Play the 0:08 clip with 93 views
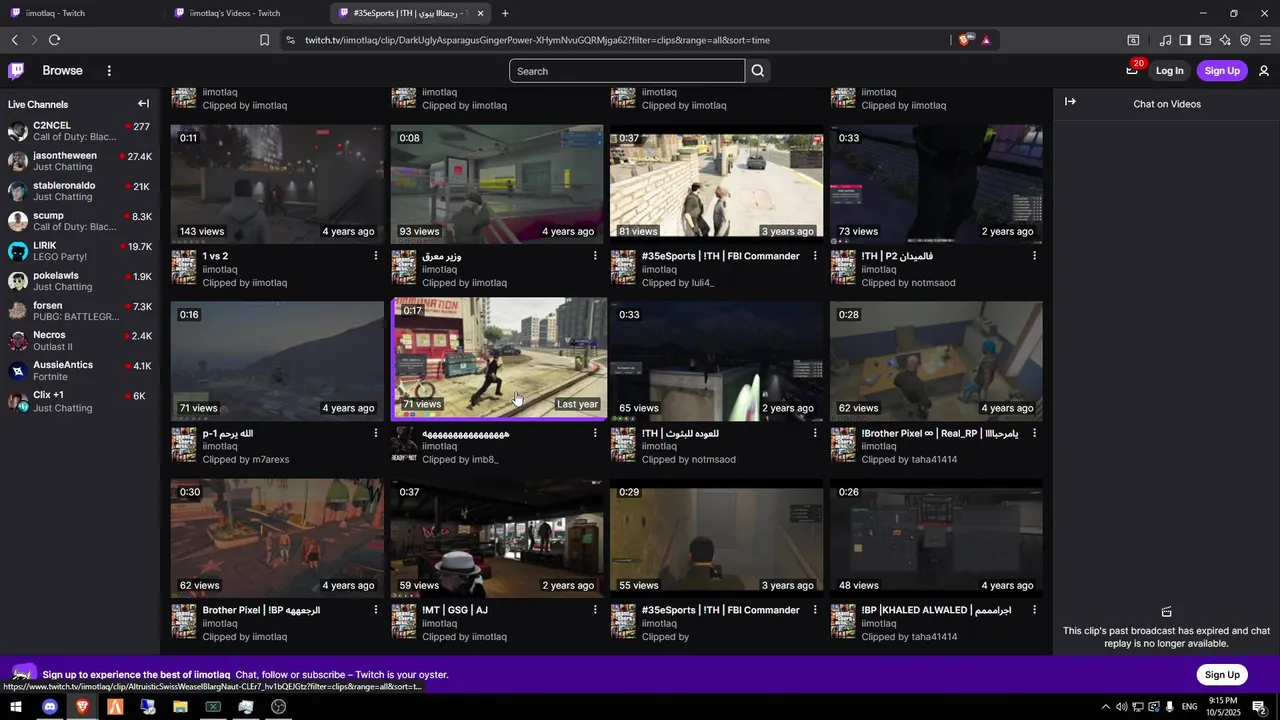Viewport: 1280px width, 720px height. pos(497,184)
